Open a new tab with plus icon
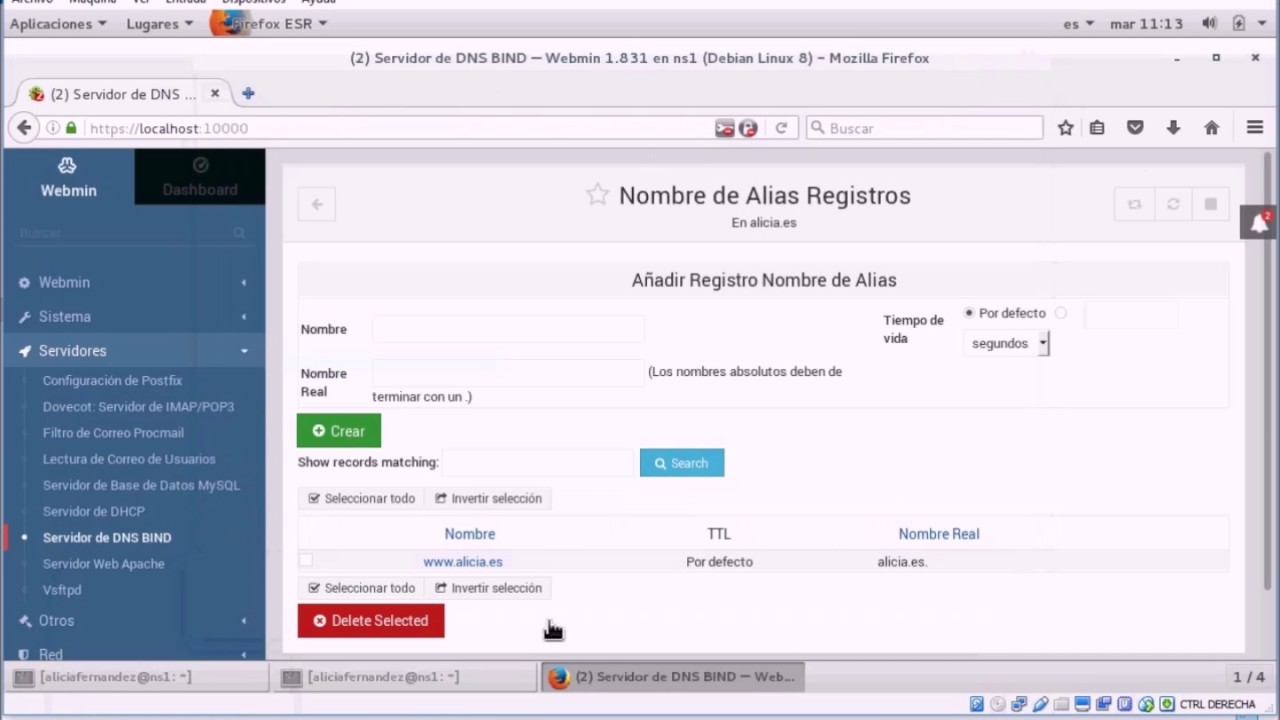 248,93
